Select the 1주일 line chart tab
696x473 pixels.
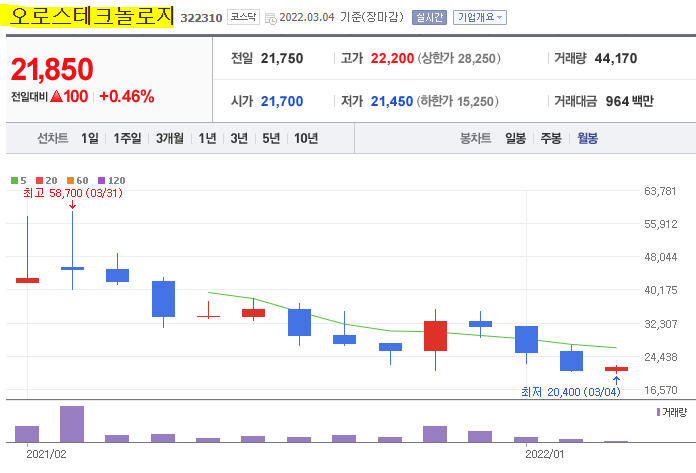click(x=127, y=138)
